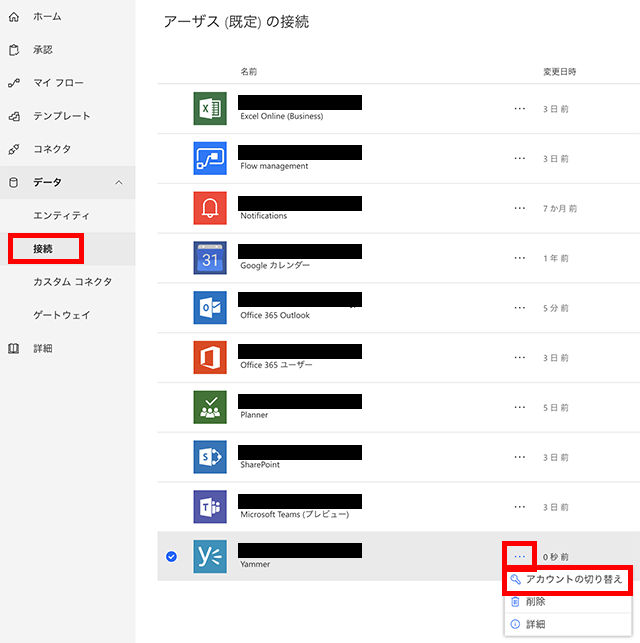Open more options for Flow management
The image size is (640, 643).
click(519, 158)
